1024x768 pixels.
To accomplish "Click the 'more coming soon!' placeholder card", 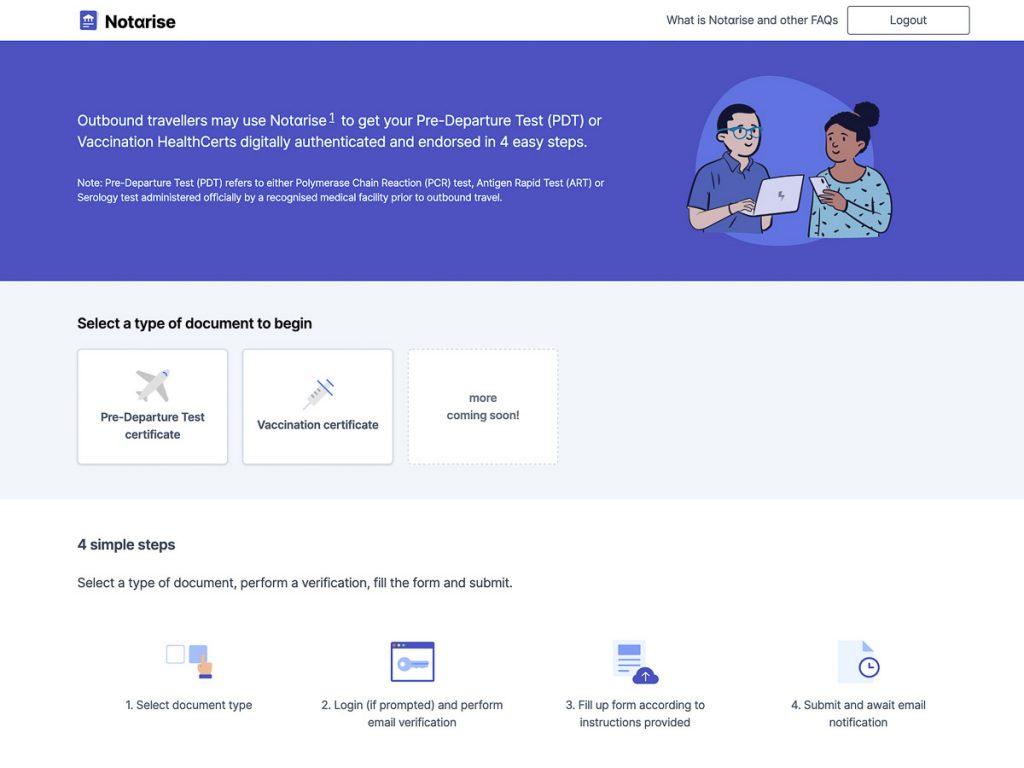I will point(483,406).
